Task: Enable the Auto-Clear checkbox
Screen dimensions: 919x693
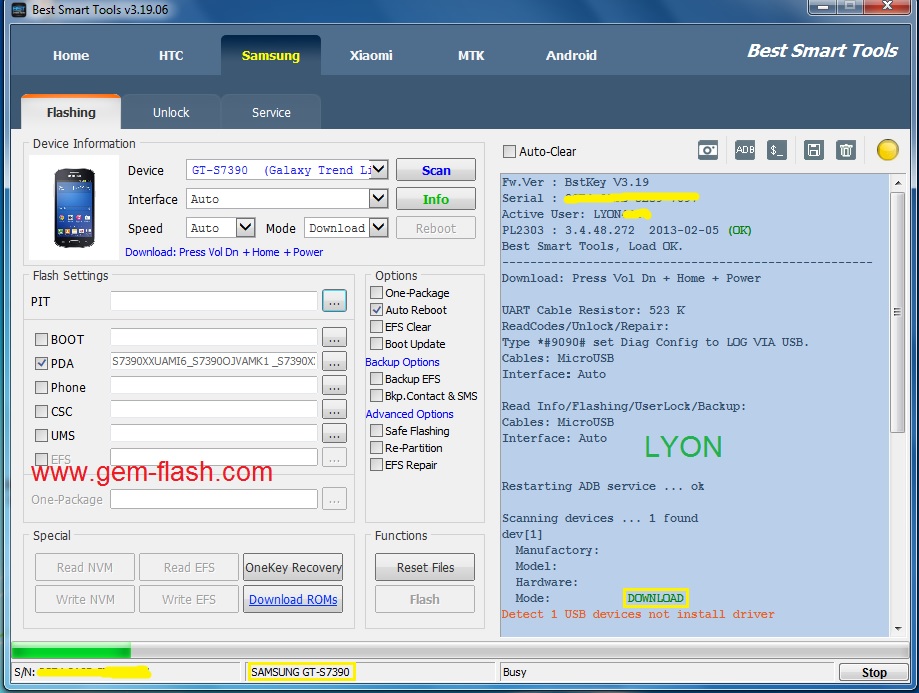Action: (509, 151)
